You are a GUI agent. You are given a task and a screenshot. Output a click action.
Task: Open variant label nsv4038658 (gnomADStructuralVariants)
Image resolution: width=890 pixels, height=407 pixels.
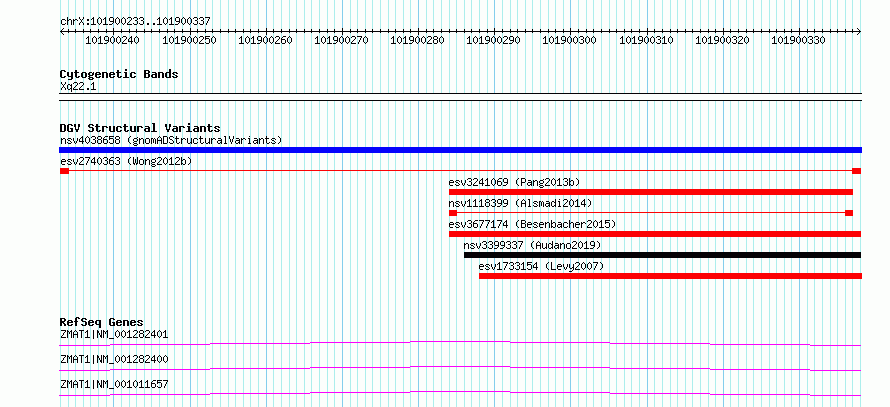(171, 140)
